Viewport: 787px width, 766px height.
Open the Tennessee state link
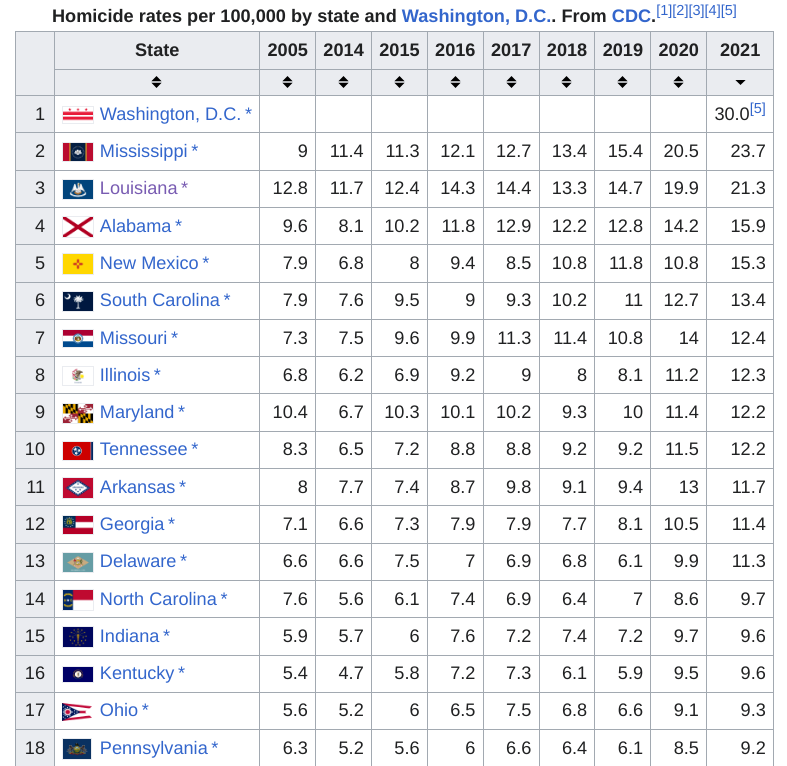[144, 449]
